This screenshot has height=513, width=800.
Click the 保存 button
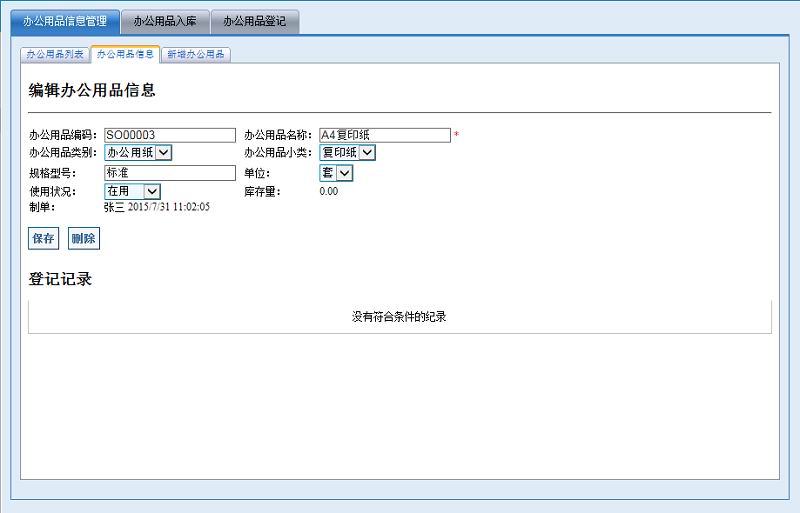[43, 238]
